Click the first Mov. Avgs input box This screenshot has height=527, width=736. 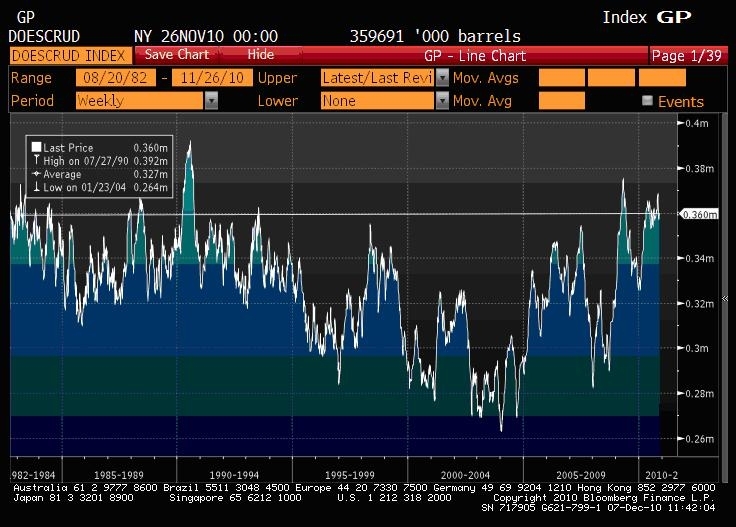562,77
